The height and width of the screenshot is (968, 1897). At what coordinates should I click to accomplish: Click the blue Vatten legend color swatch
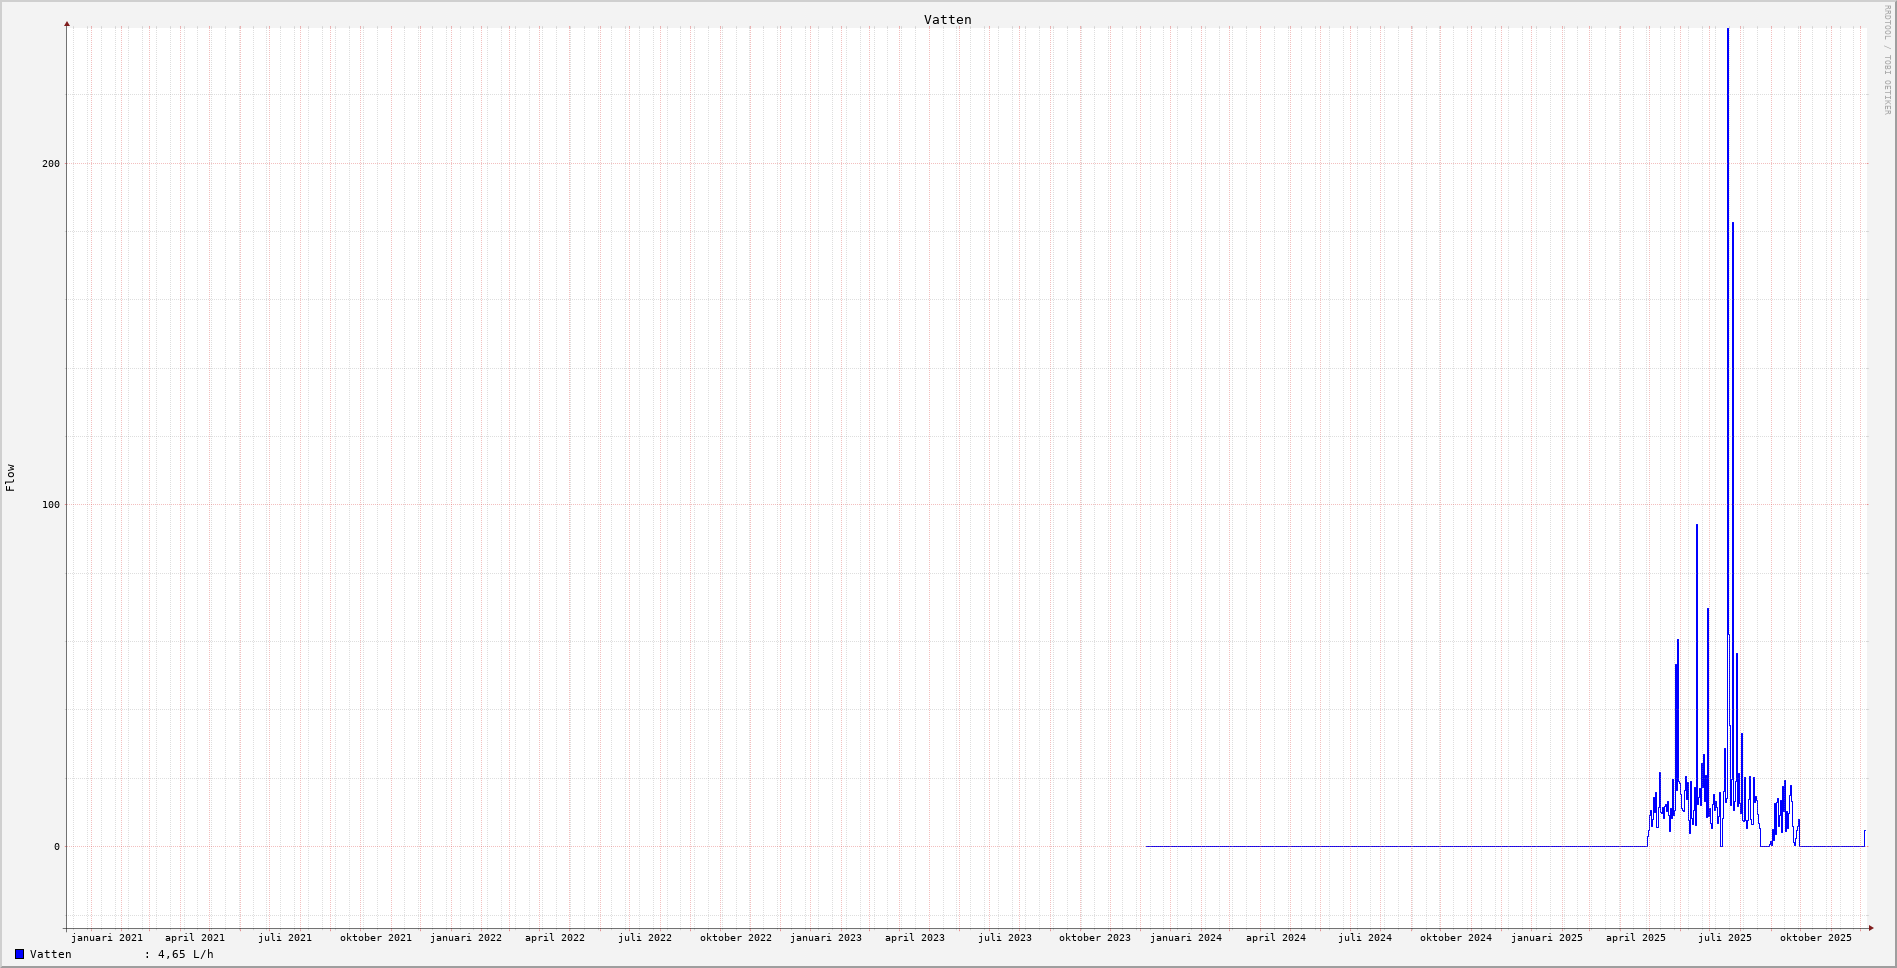coord(19,954)
